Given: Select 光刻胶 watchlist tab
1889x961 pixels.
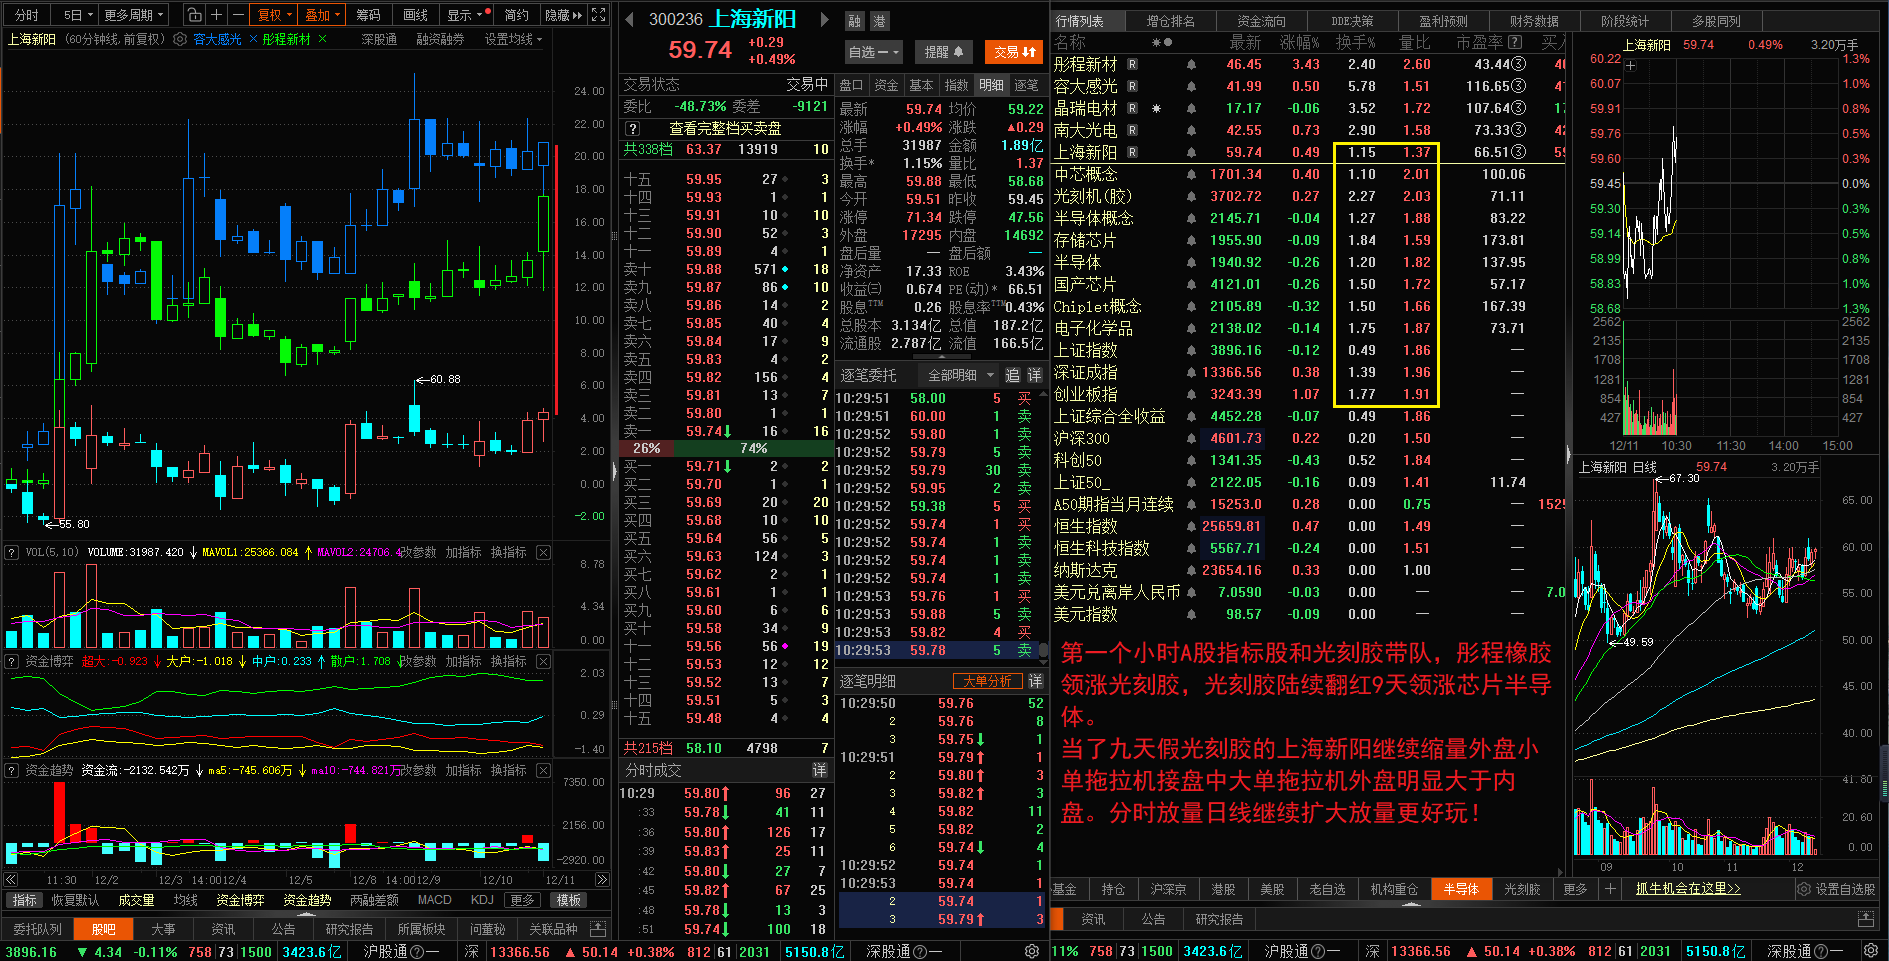Looking at the screenshot, I should [1522, 889].
